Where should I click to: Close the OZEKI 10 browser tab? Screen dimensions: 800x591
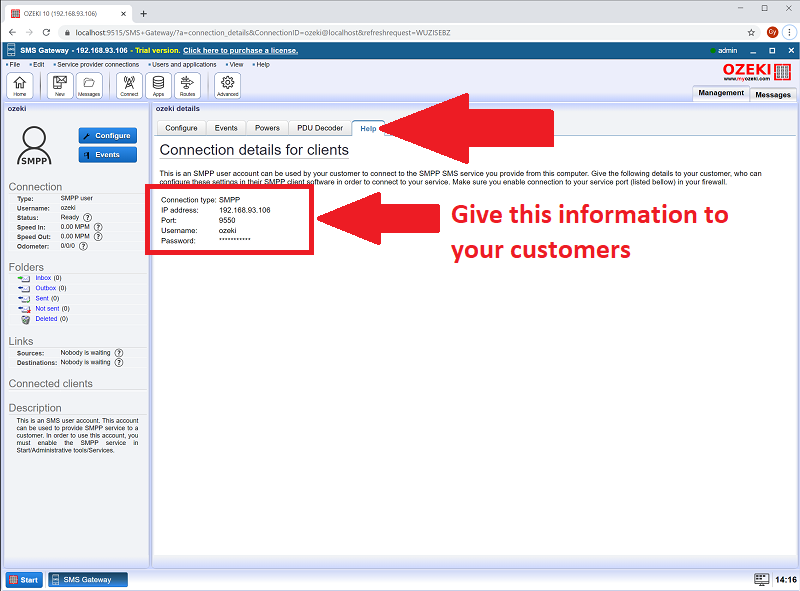coord(123,14)
